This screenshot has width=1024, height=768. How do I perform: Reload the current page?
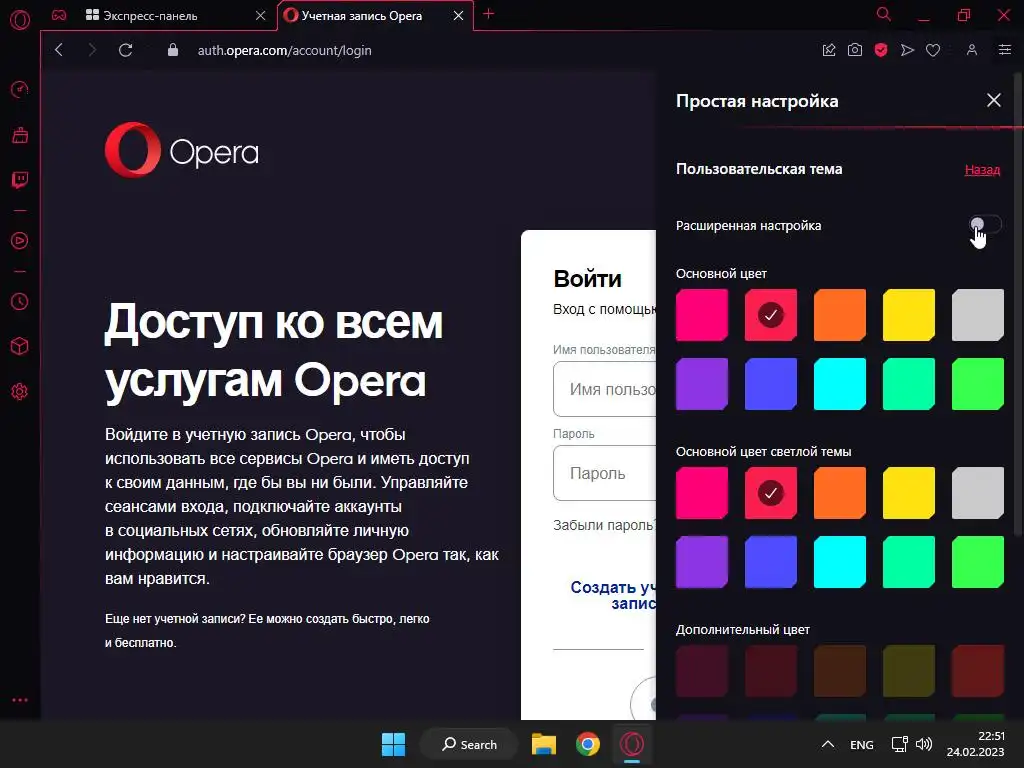pyautogui.click(x=126, y=50)
